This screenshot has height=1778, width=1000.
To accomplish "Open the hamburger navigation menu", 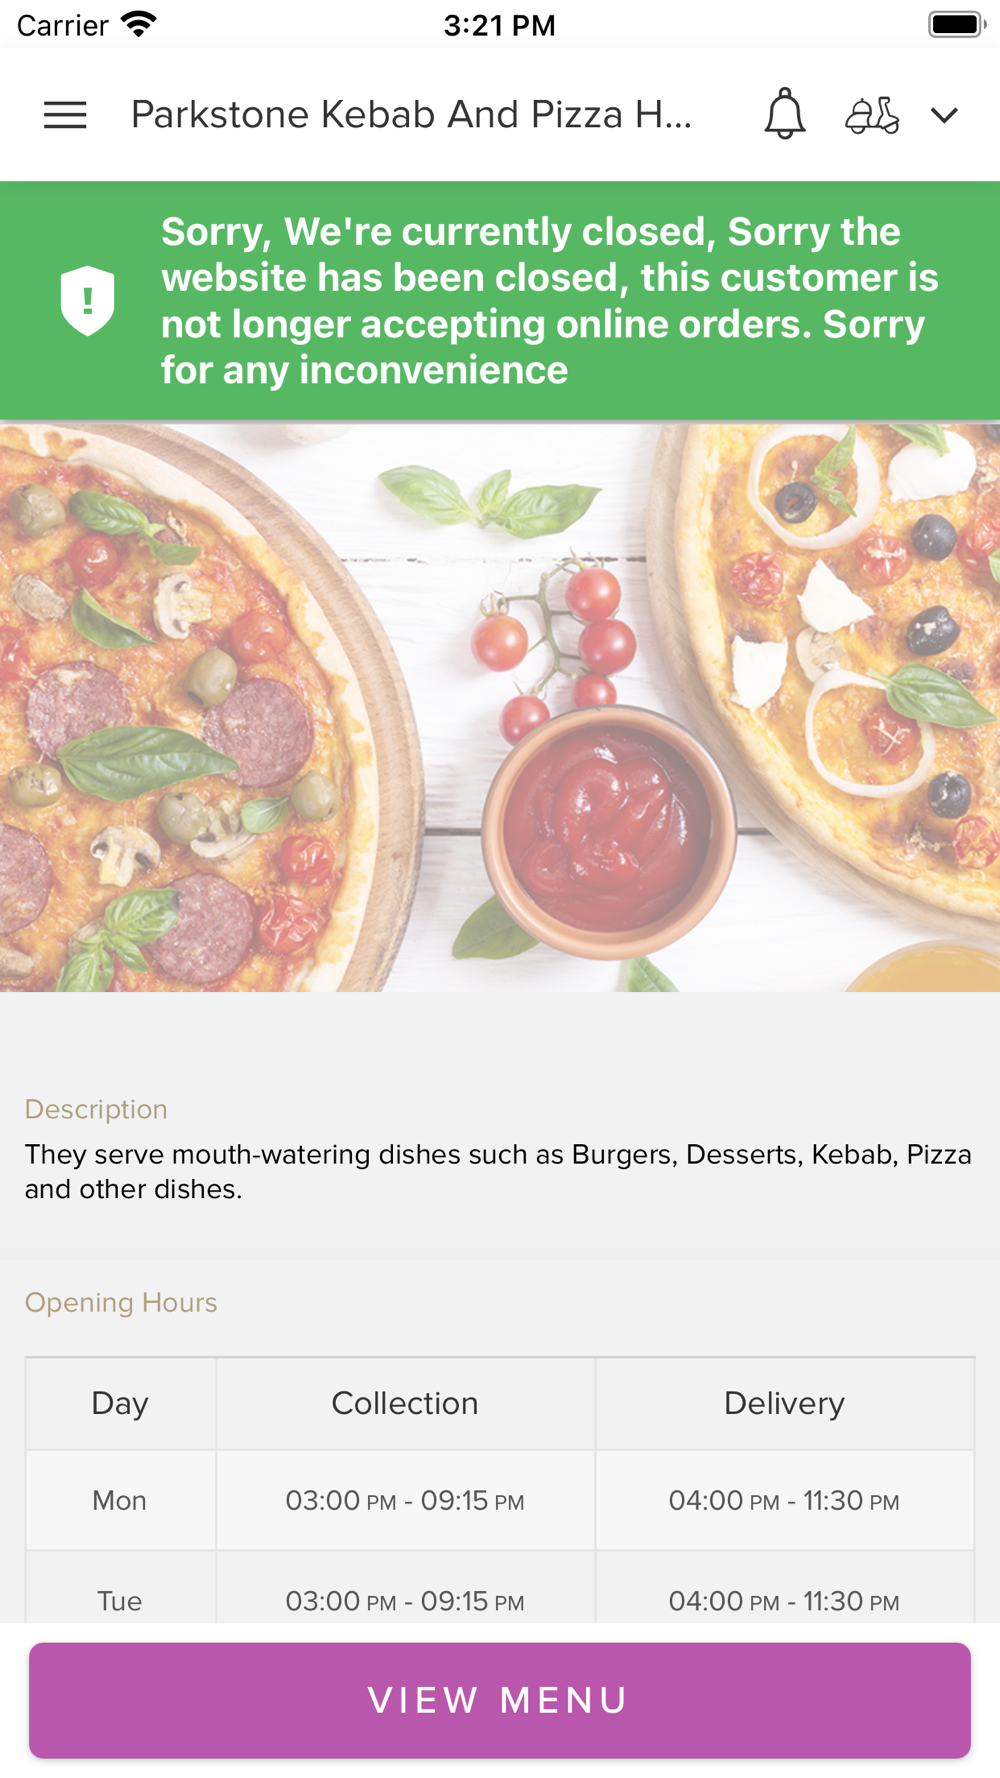I will pos(65,115).
